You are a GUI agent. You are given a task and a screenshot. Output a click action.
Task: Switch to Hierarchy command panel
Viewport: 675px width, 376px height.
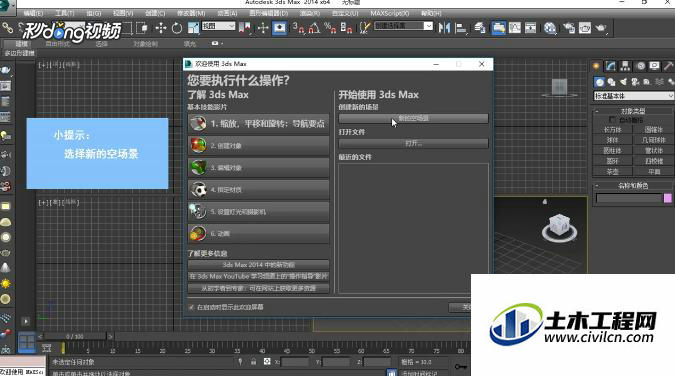625,66
